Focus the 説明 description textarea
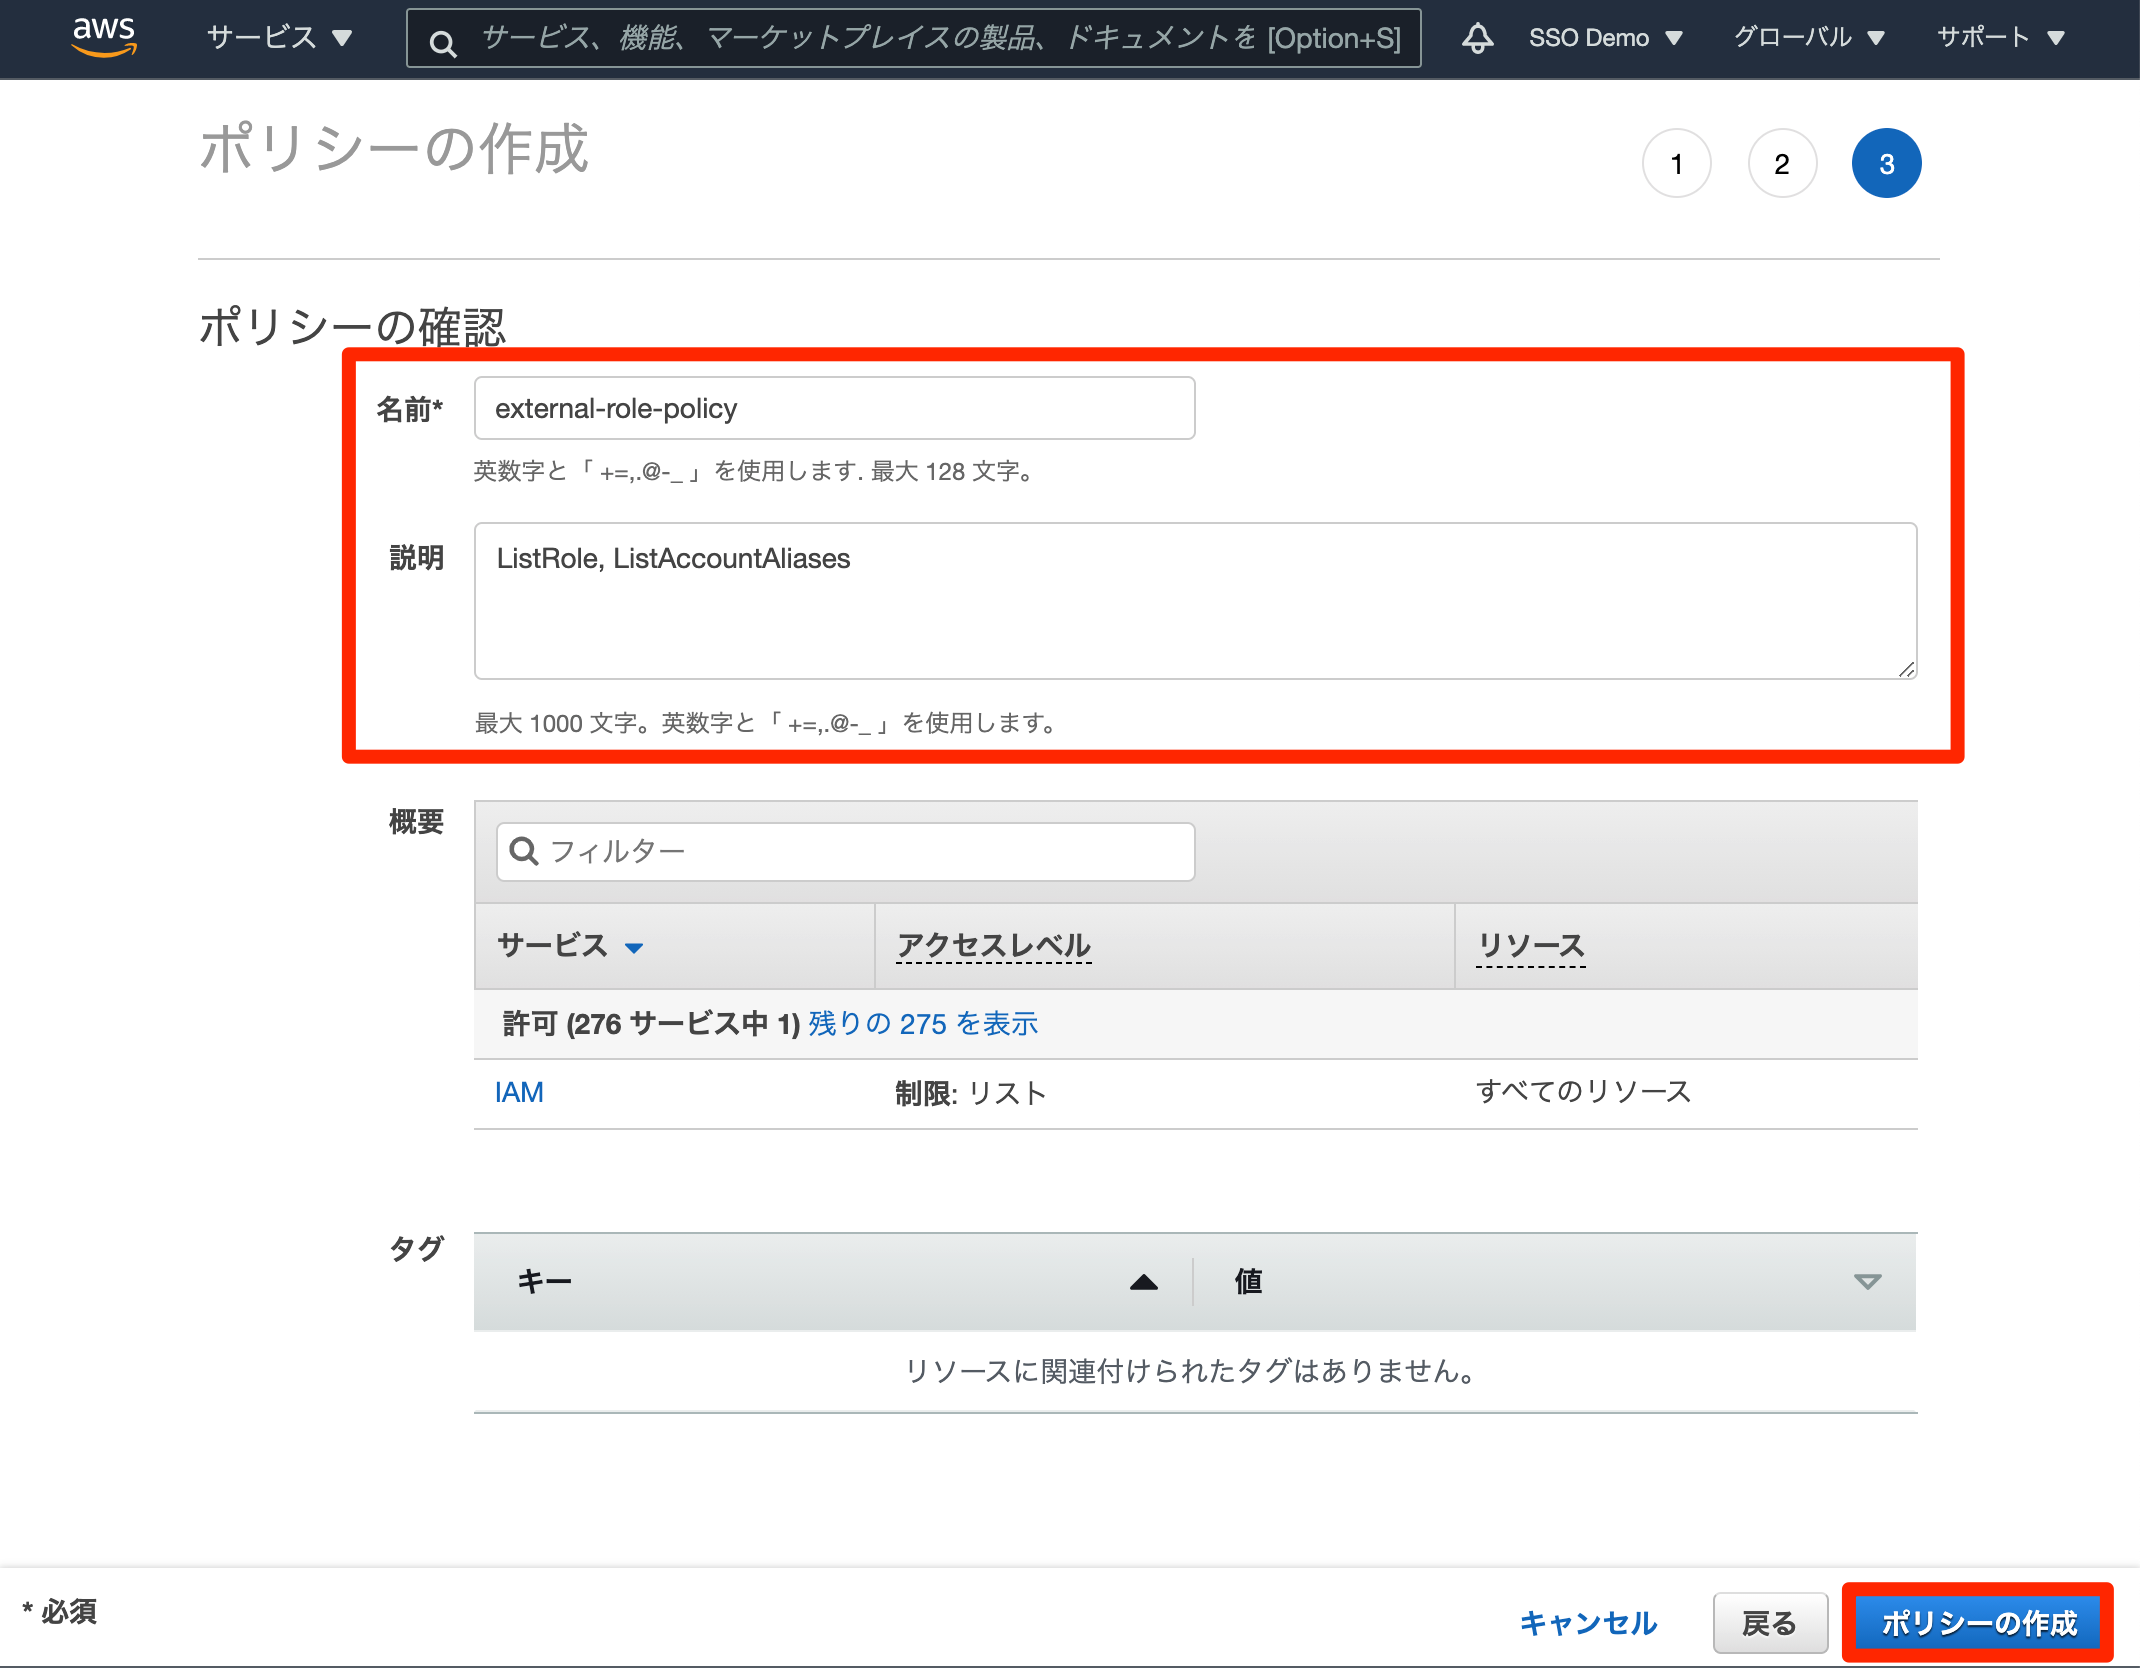This screenshot has height=1668, width=2140. [1195, 600]
